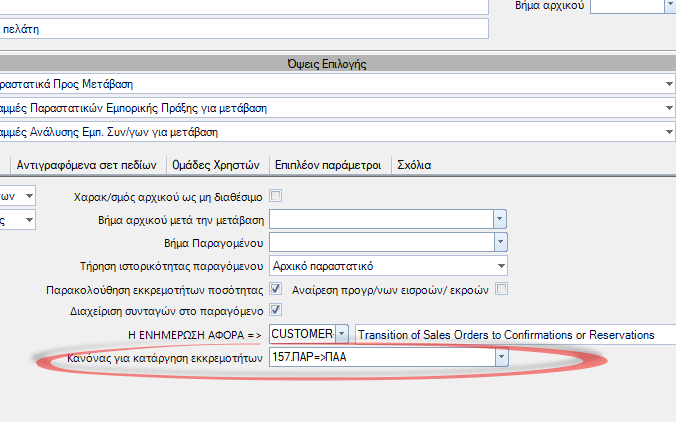Enable Αναίρεση προγρ/νων εισροών/εκροών checkbox
Image resolution: width=676 pixels, height=422 pixels.
501,288
